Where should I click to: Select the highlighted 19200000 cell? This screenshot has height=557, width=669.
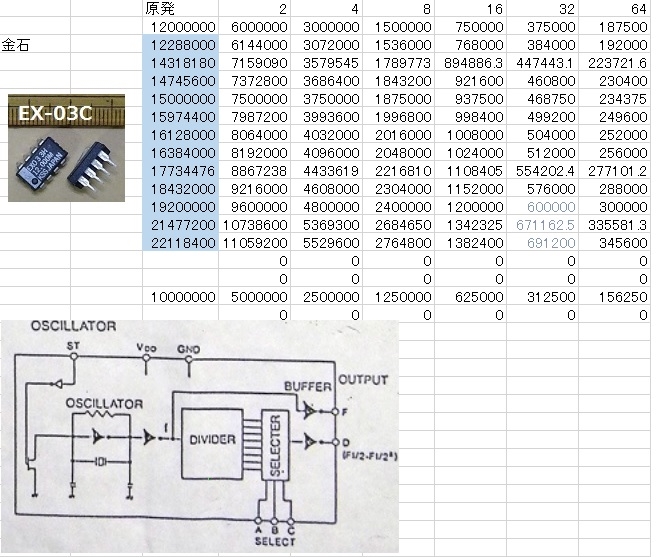[x=180, y=207]
